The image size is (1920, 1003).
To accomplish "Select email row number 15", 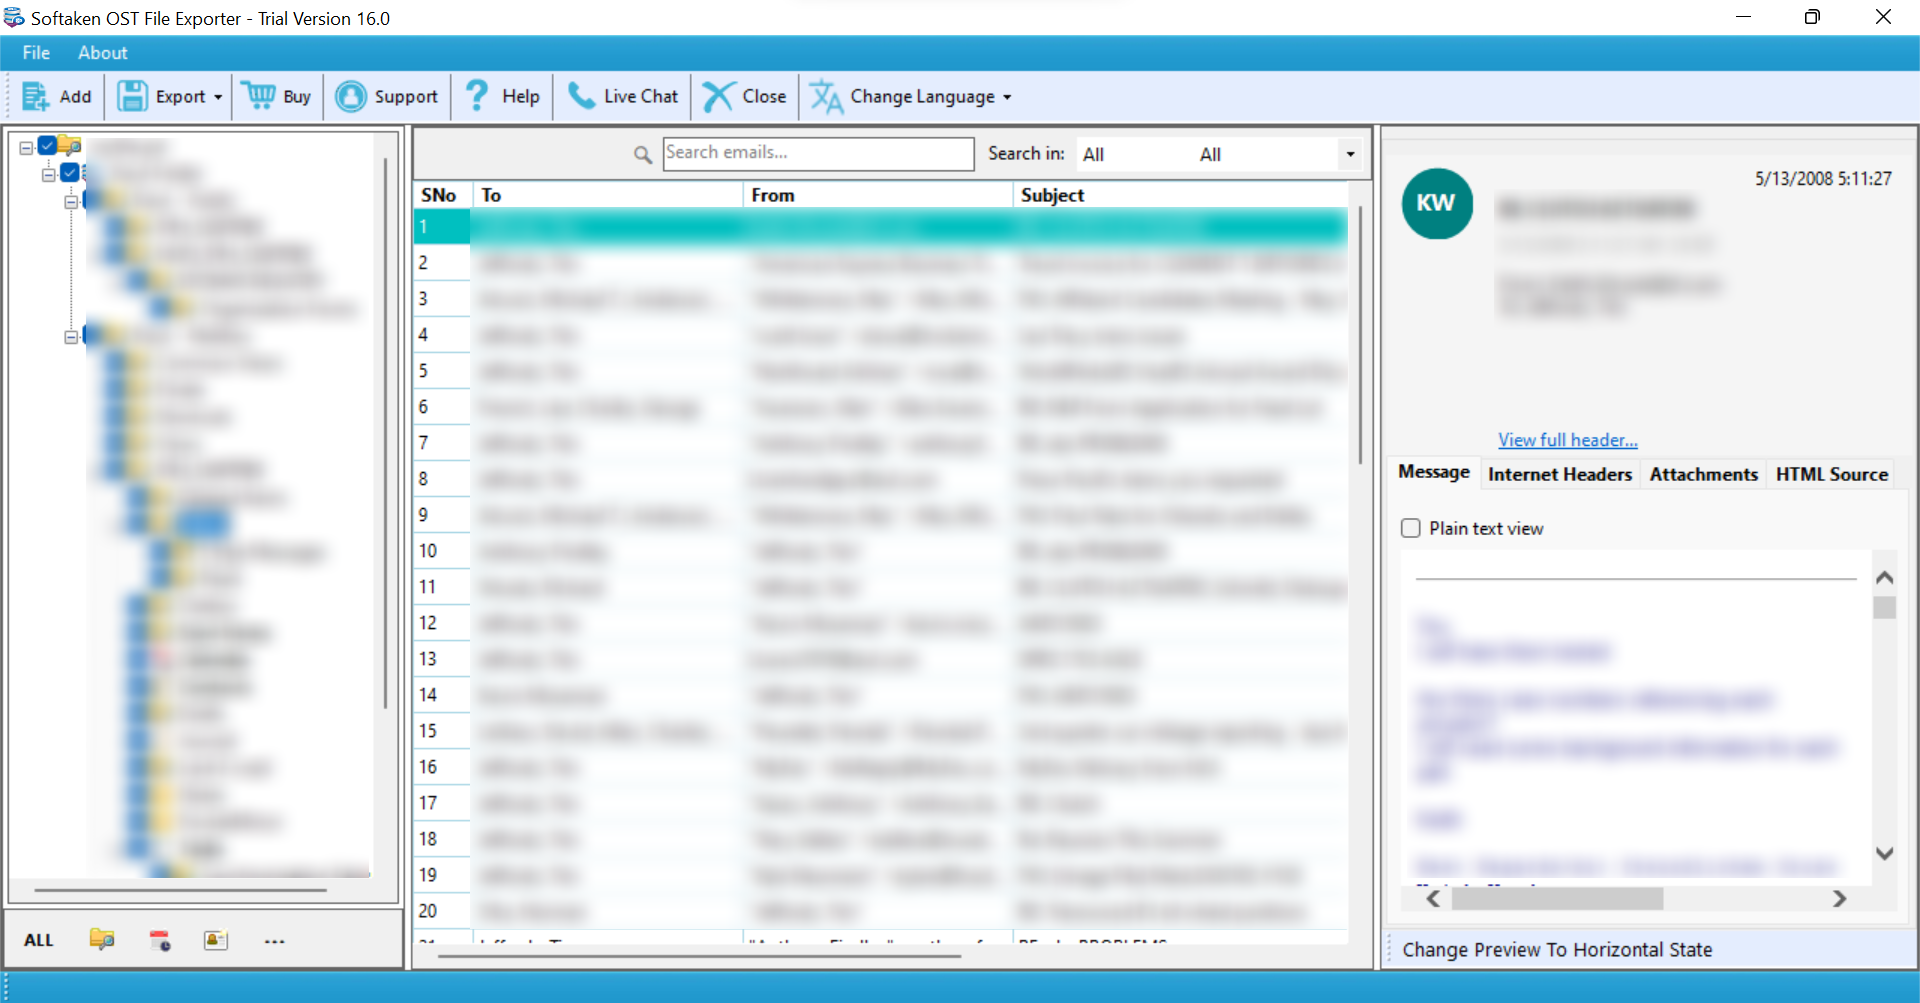I will (881, 731).
